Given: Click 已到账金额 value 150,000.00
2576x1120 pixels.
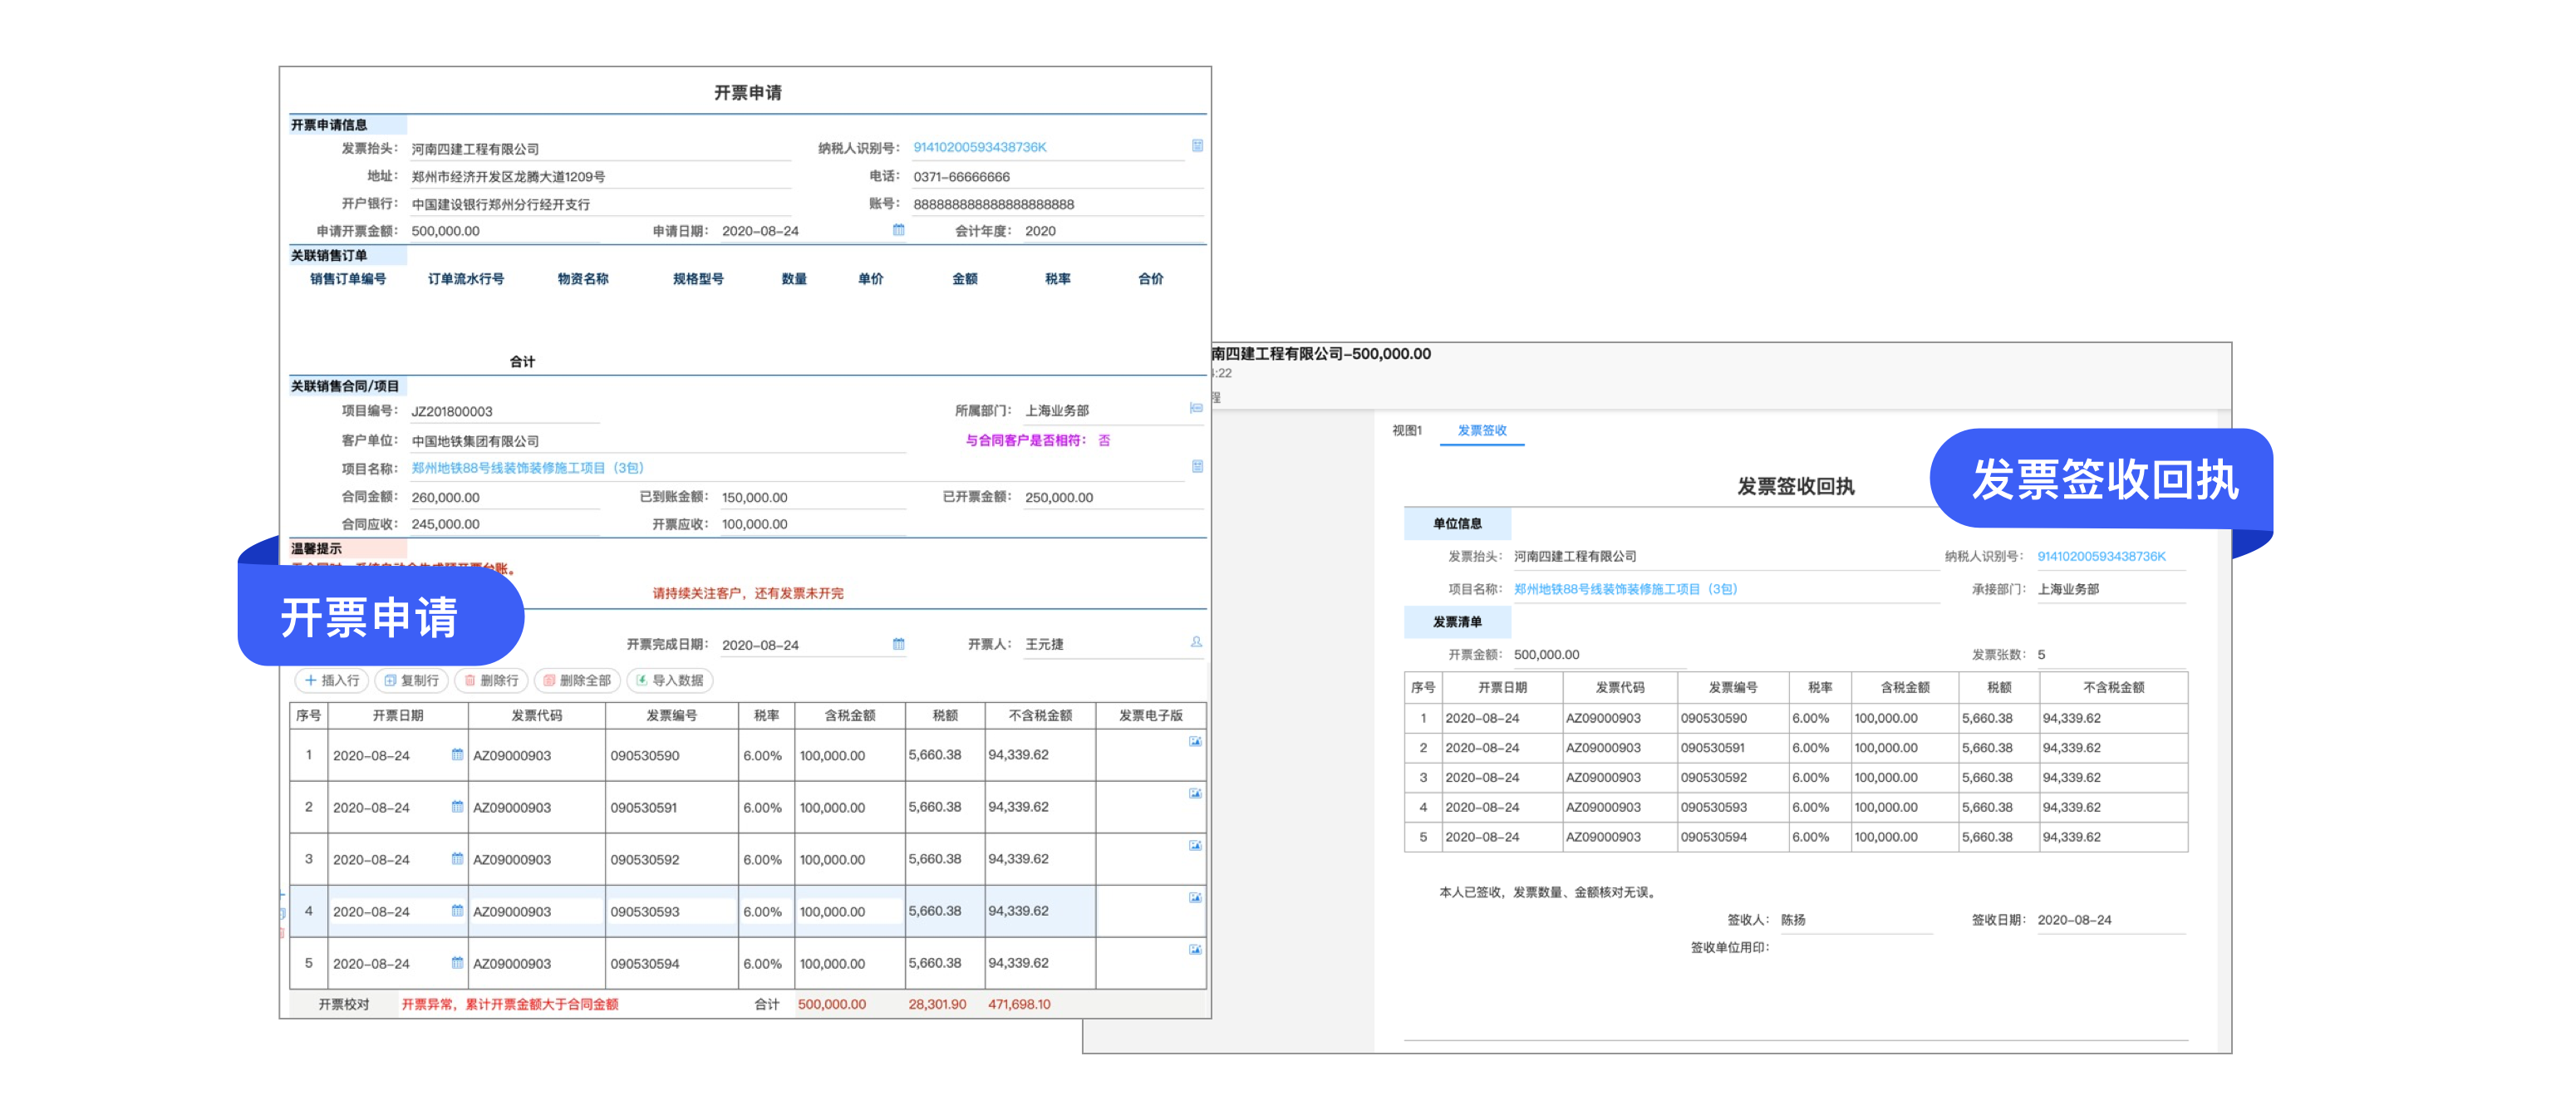Looking at the screenshot, I should [x=755, y=497].
